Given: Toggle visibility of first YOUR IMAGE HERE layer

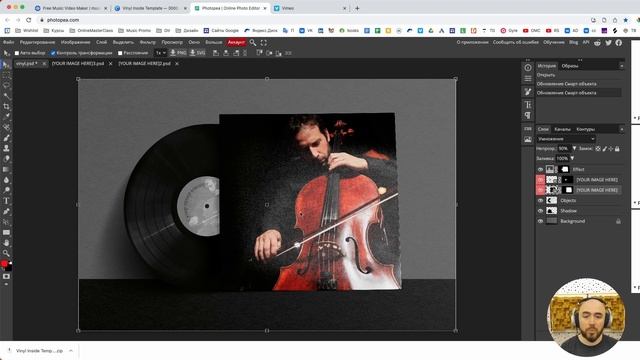Looking at the screenshot, I should [x=540, y=180].
